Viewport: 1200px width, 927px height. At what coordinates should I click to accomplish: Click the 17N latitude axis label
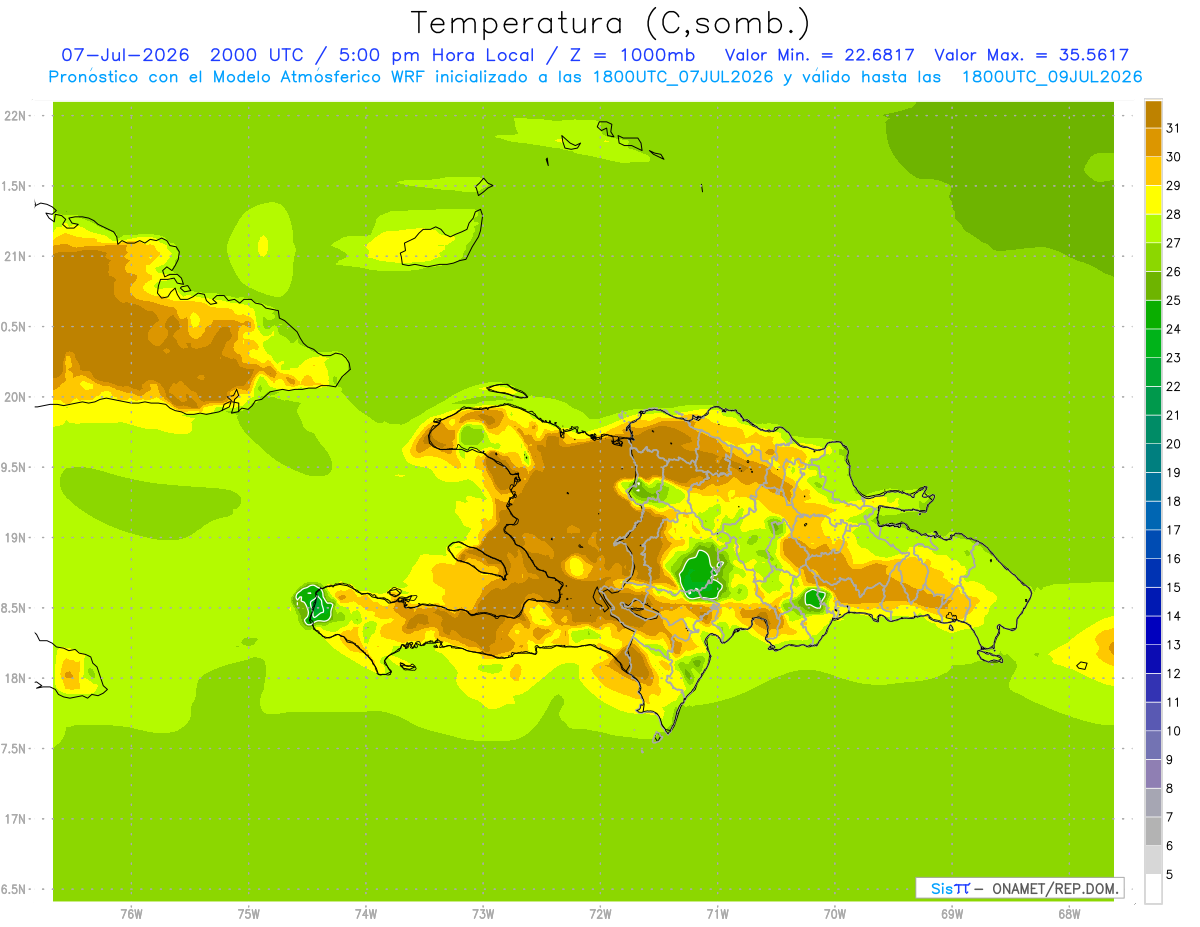point(15,819)
